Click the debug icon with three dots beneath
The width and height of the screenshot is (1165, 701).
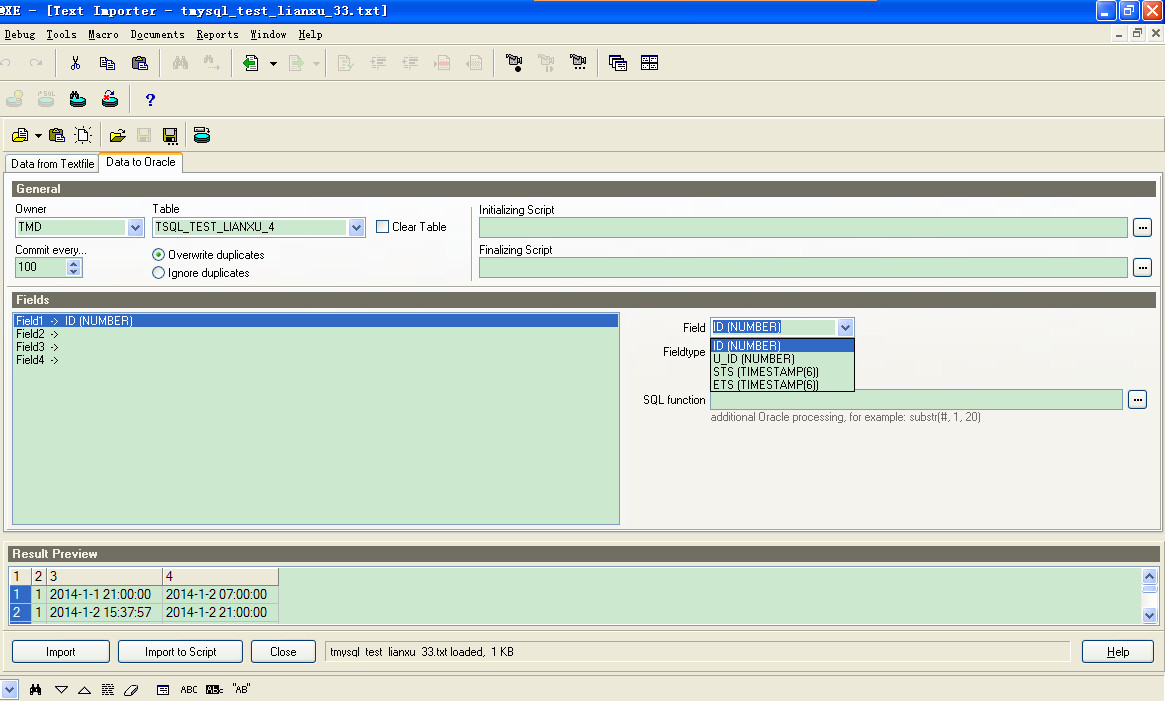[578, 62]
